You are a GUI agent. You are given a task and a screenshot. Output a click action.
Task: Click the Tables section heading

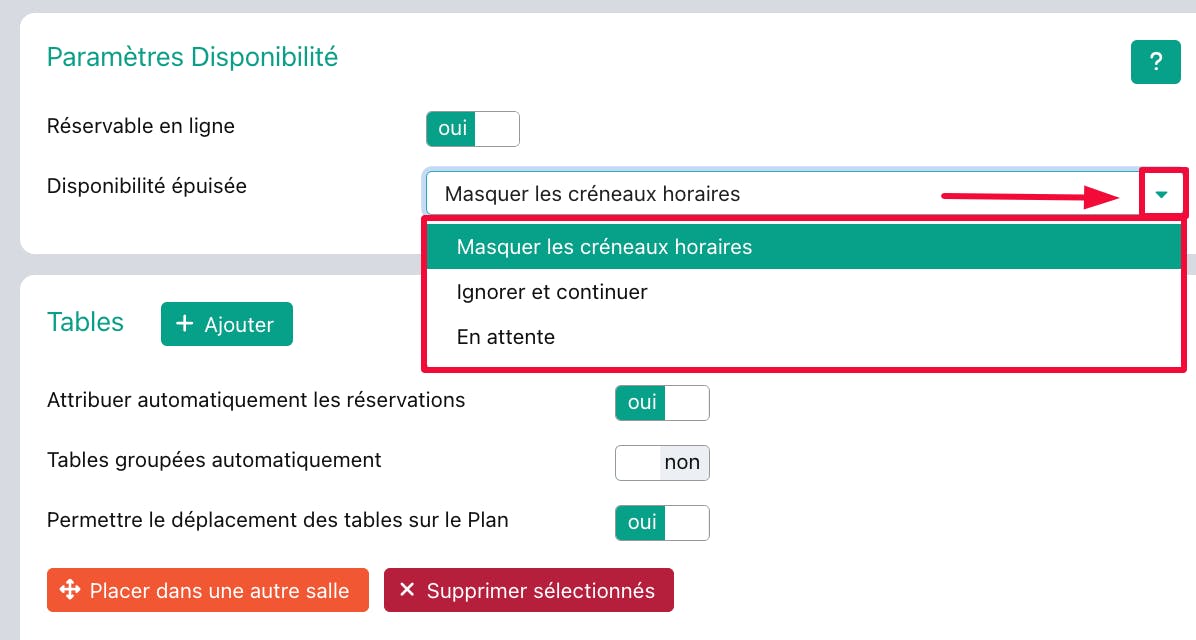(x=85, y=322)
